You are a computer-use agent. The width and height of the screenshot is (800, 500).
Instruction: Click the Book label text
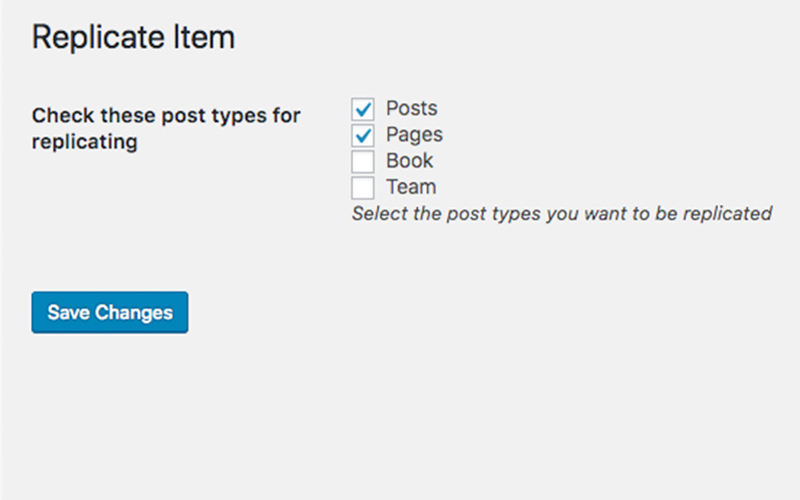[410, 161]
